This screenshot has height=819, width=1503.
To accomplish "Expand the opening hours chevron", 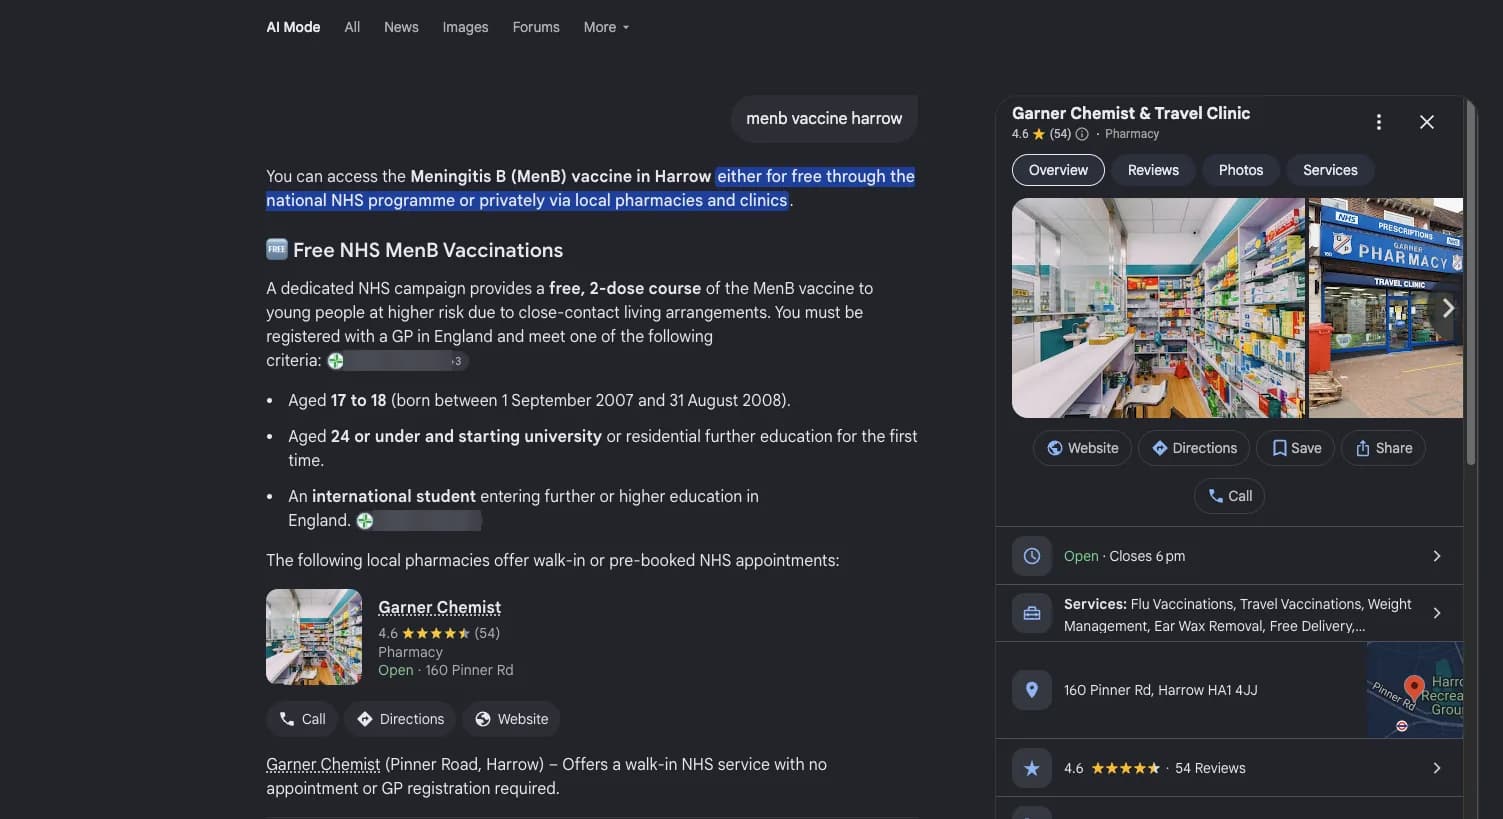I will tap(1437, 556).
